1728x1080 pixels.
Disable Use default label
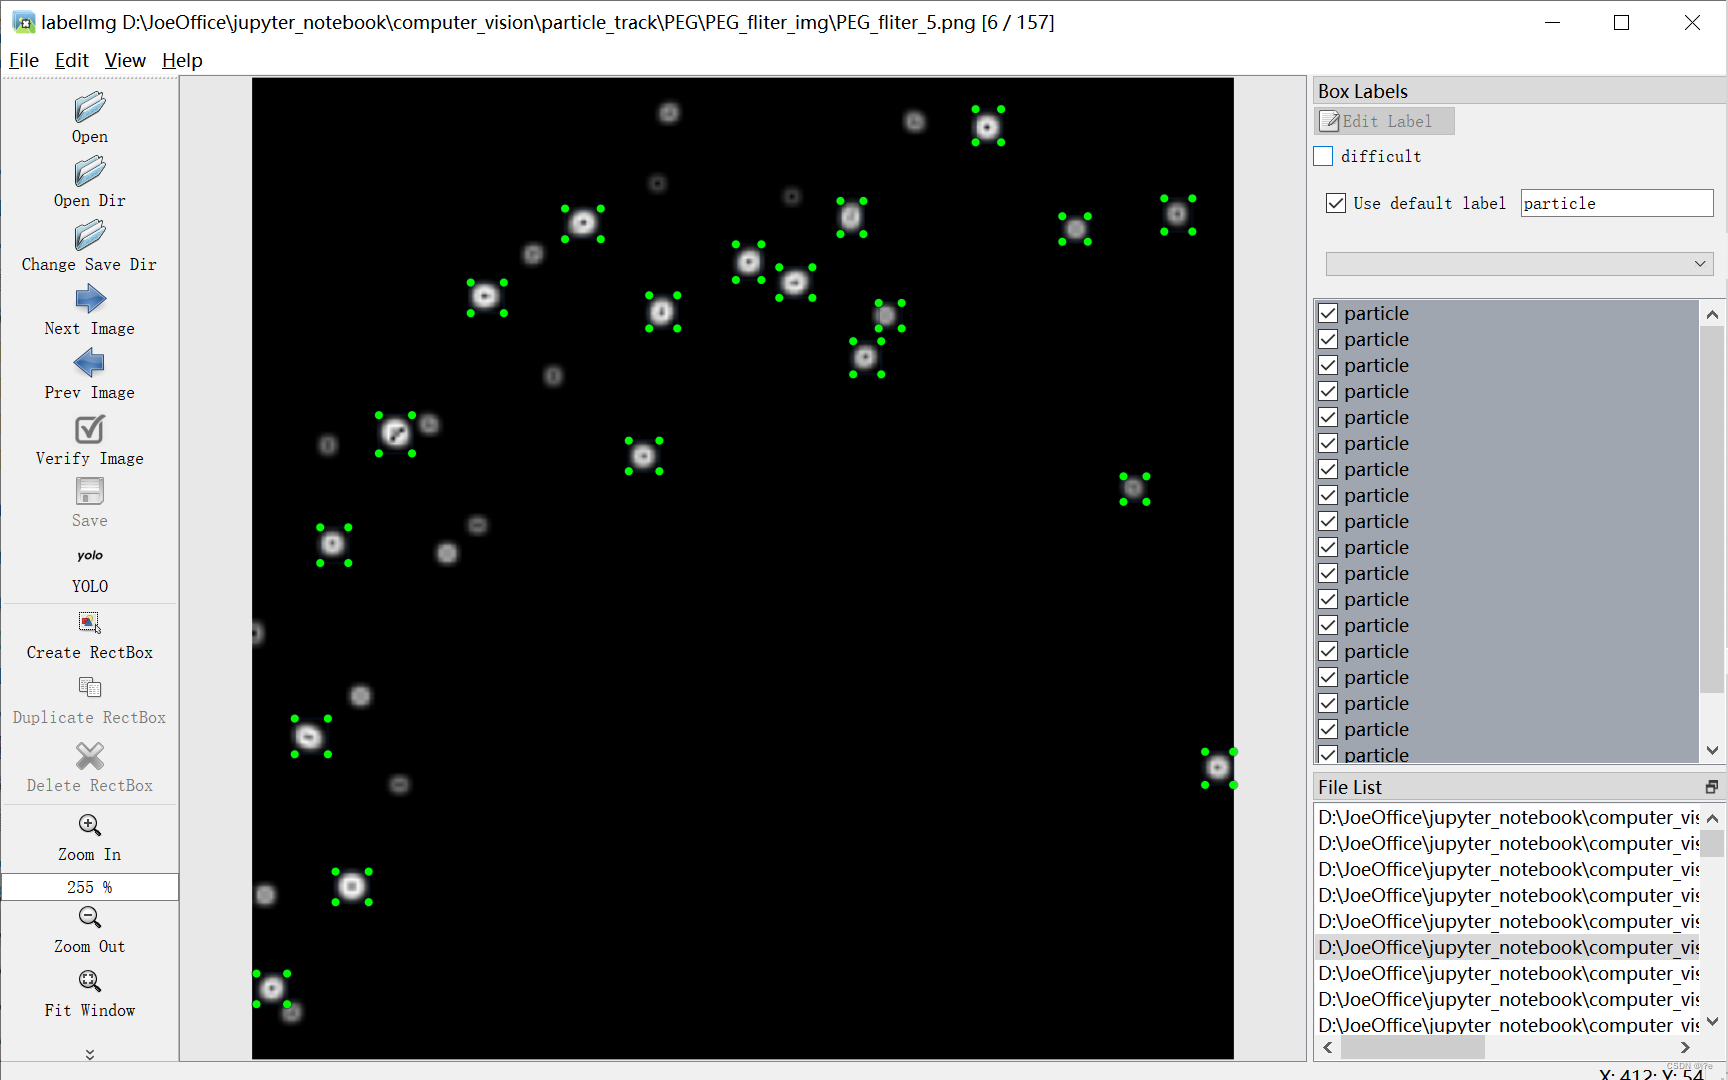pos(1336,202)
